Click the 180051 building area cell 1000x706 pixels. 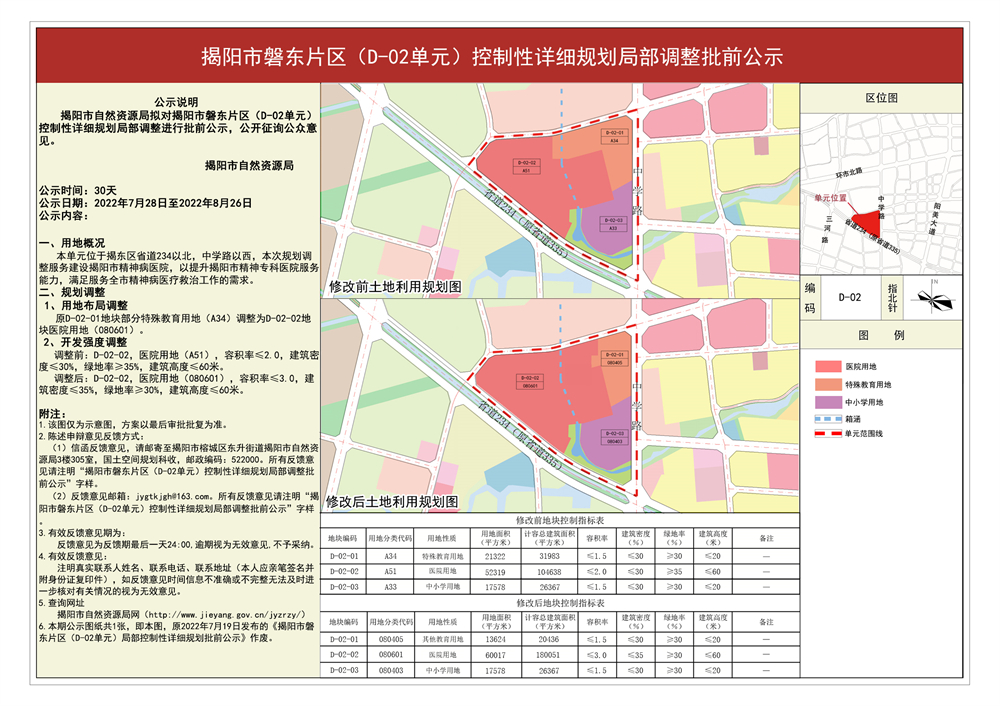(548, 655)
